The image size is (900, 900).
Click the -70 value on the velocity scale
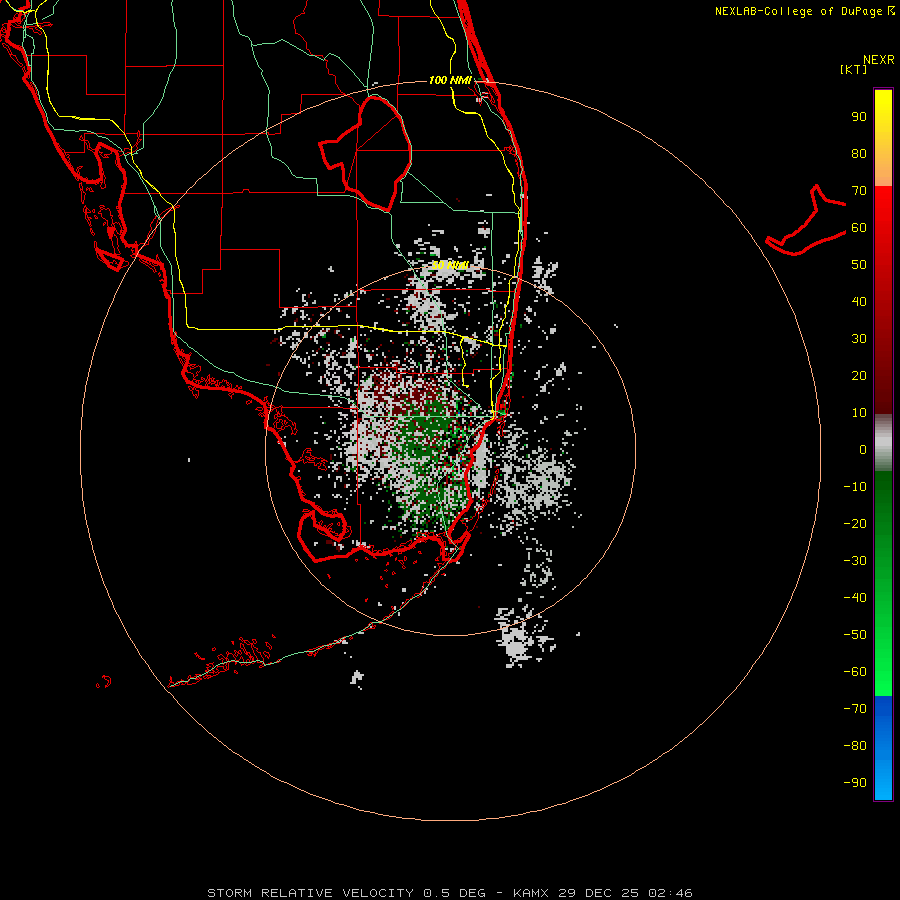coord(855,709)
